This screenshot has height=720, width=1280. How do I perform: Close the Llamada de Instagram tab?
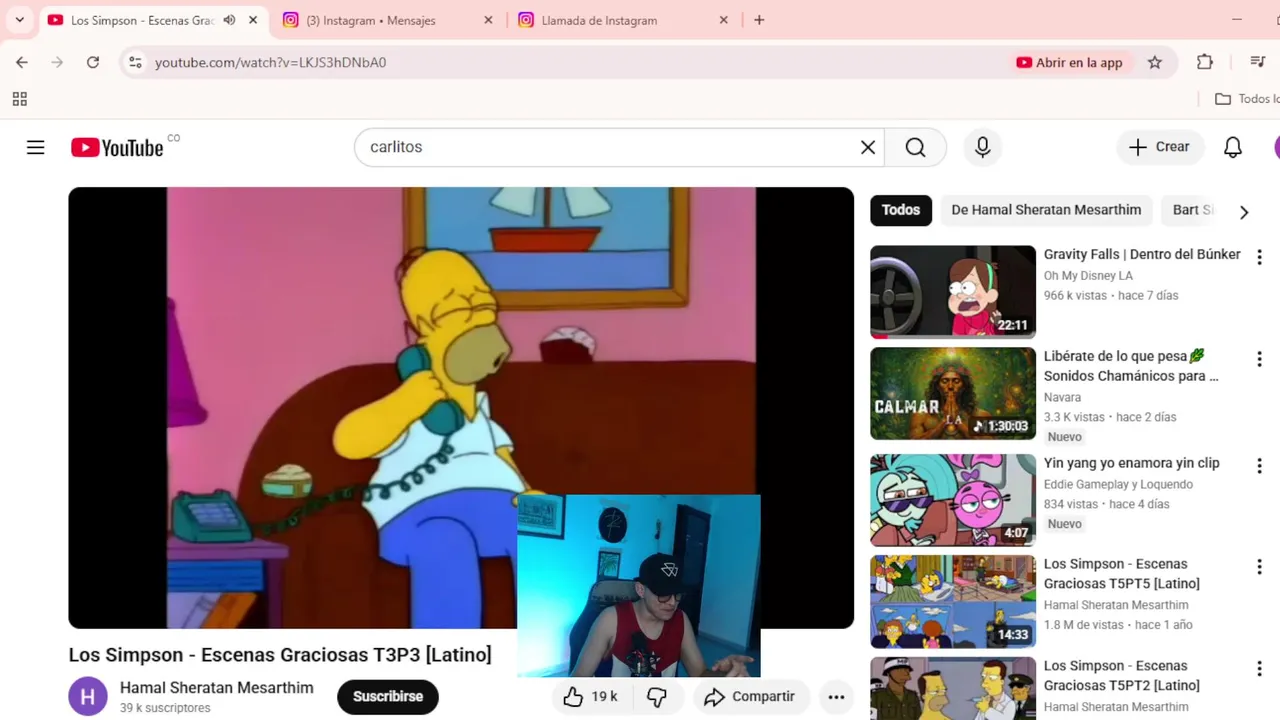(724, 20)
